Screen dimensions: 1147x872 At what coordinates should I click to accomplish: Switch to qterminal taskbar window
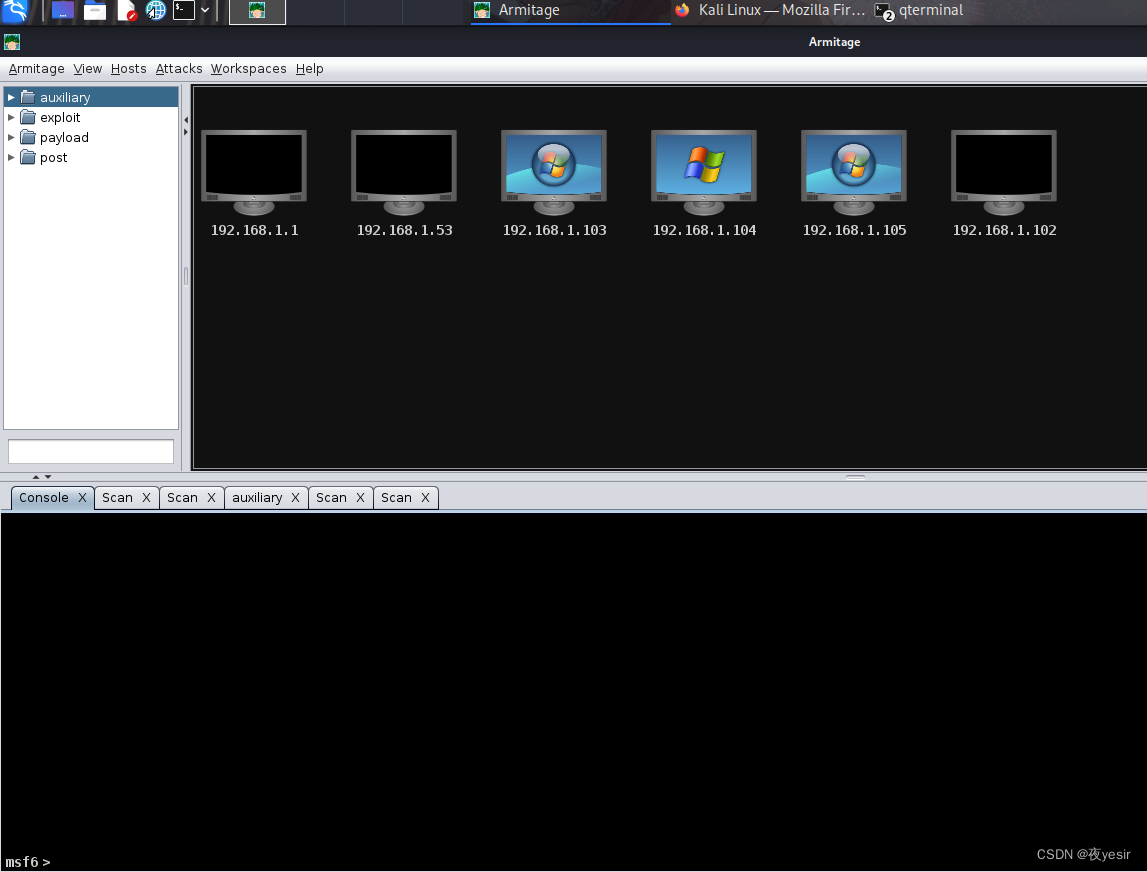coord(920,11)
